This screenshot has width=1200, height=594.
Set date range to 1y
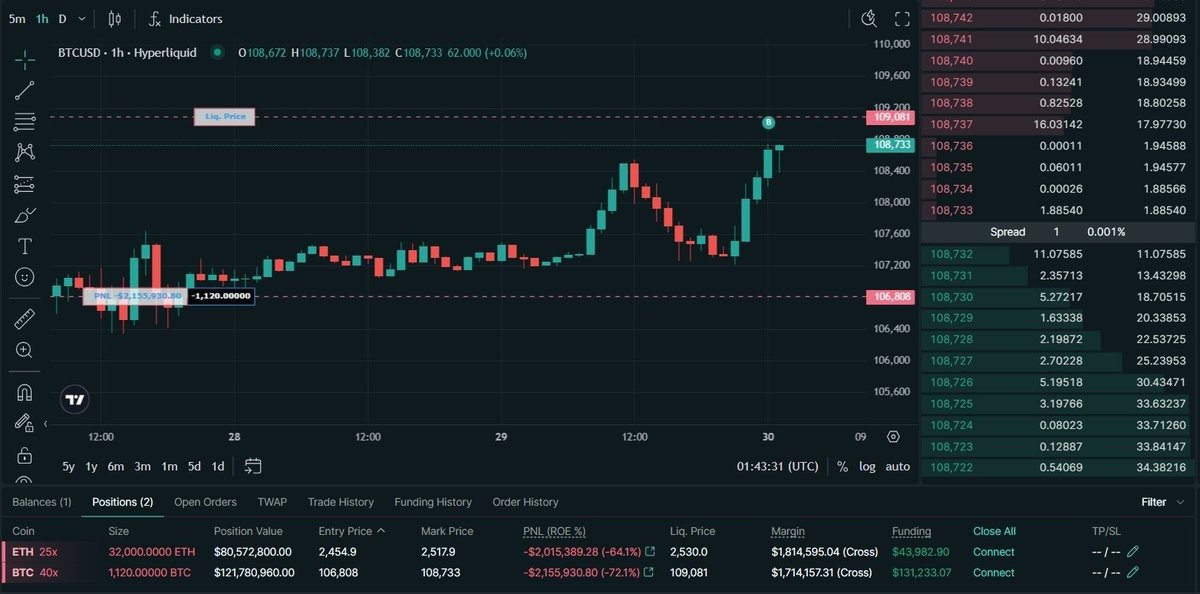91,466
